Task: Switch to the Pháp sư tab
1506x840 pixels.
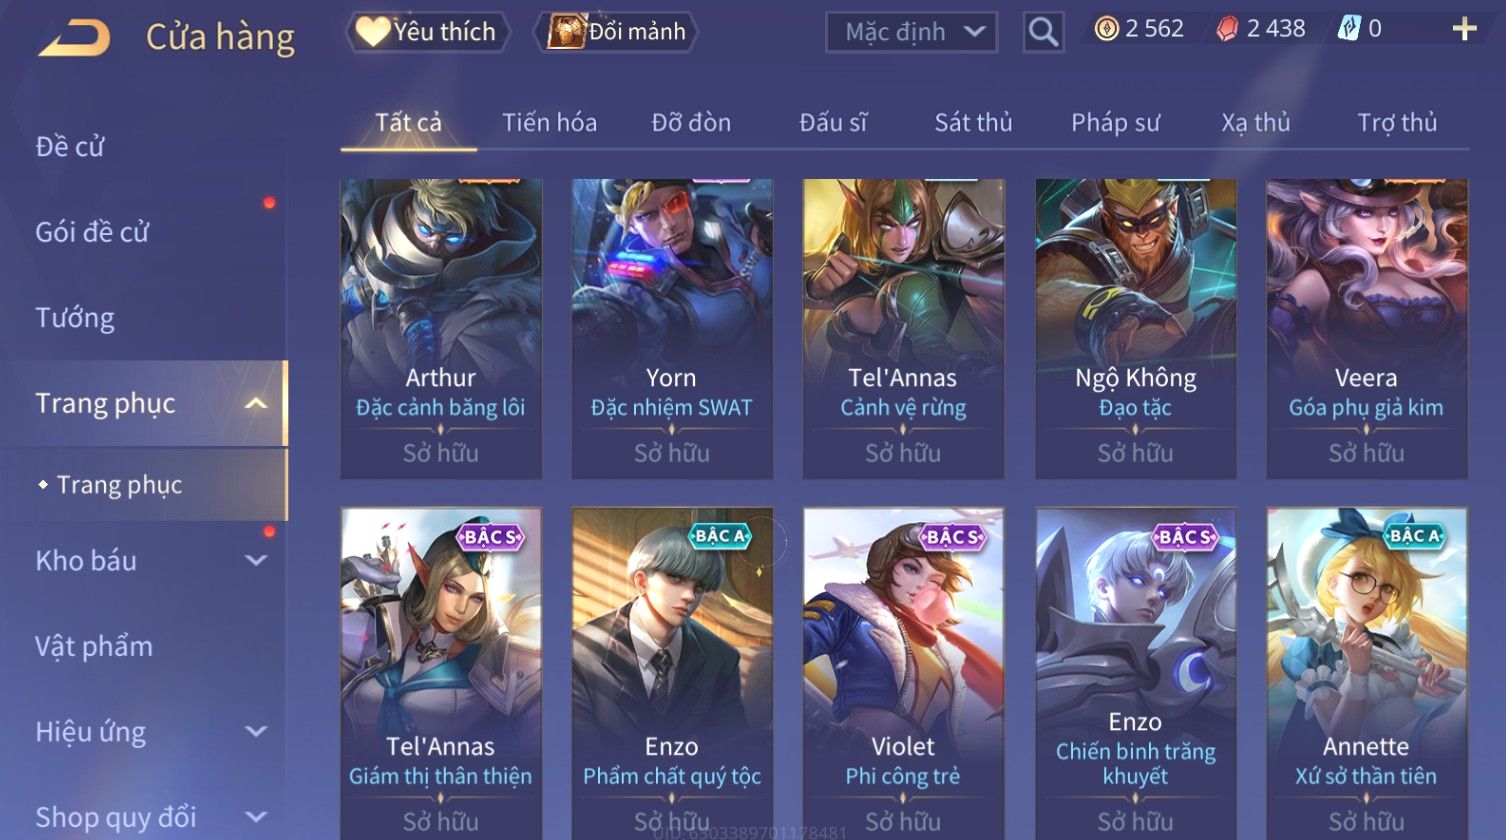Action: [1115, 123]
